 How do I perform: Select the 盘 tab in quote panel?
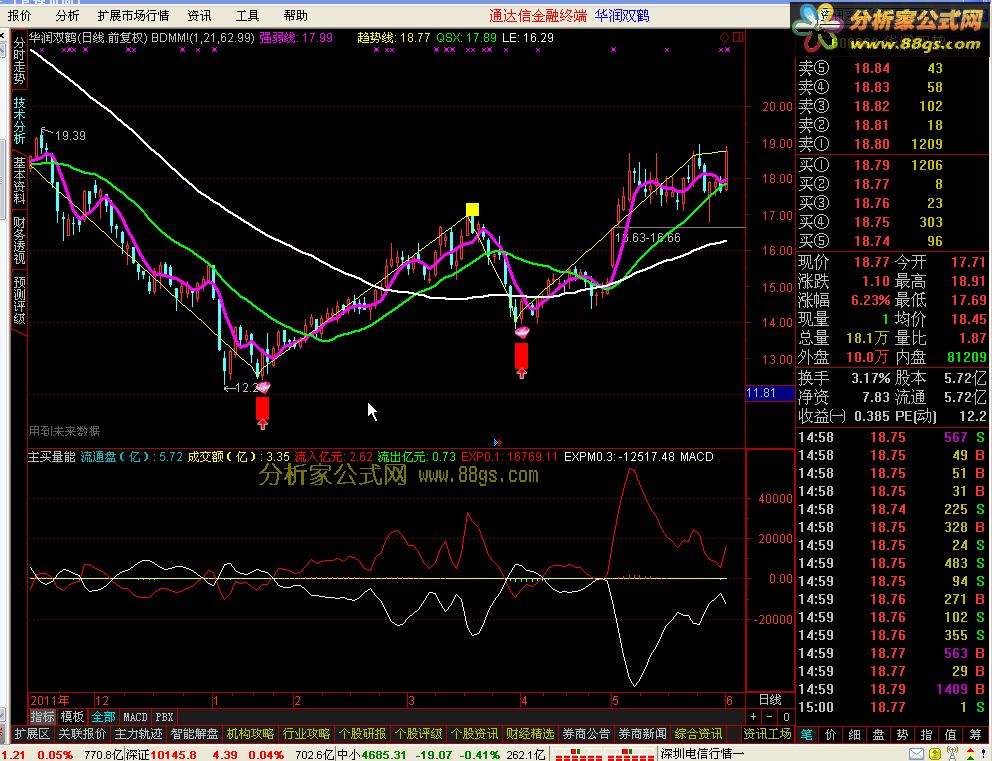879,734
